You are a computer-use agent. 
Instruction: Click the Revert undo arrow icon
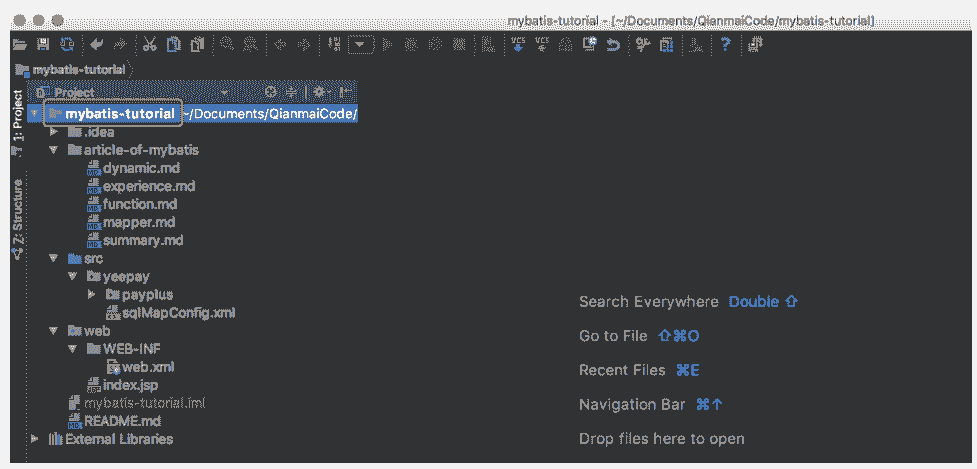[x=613, y=45]
